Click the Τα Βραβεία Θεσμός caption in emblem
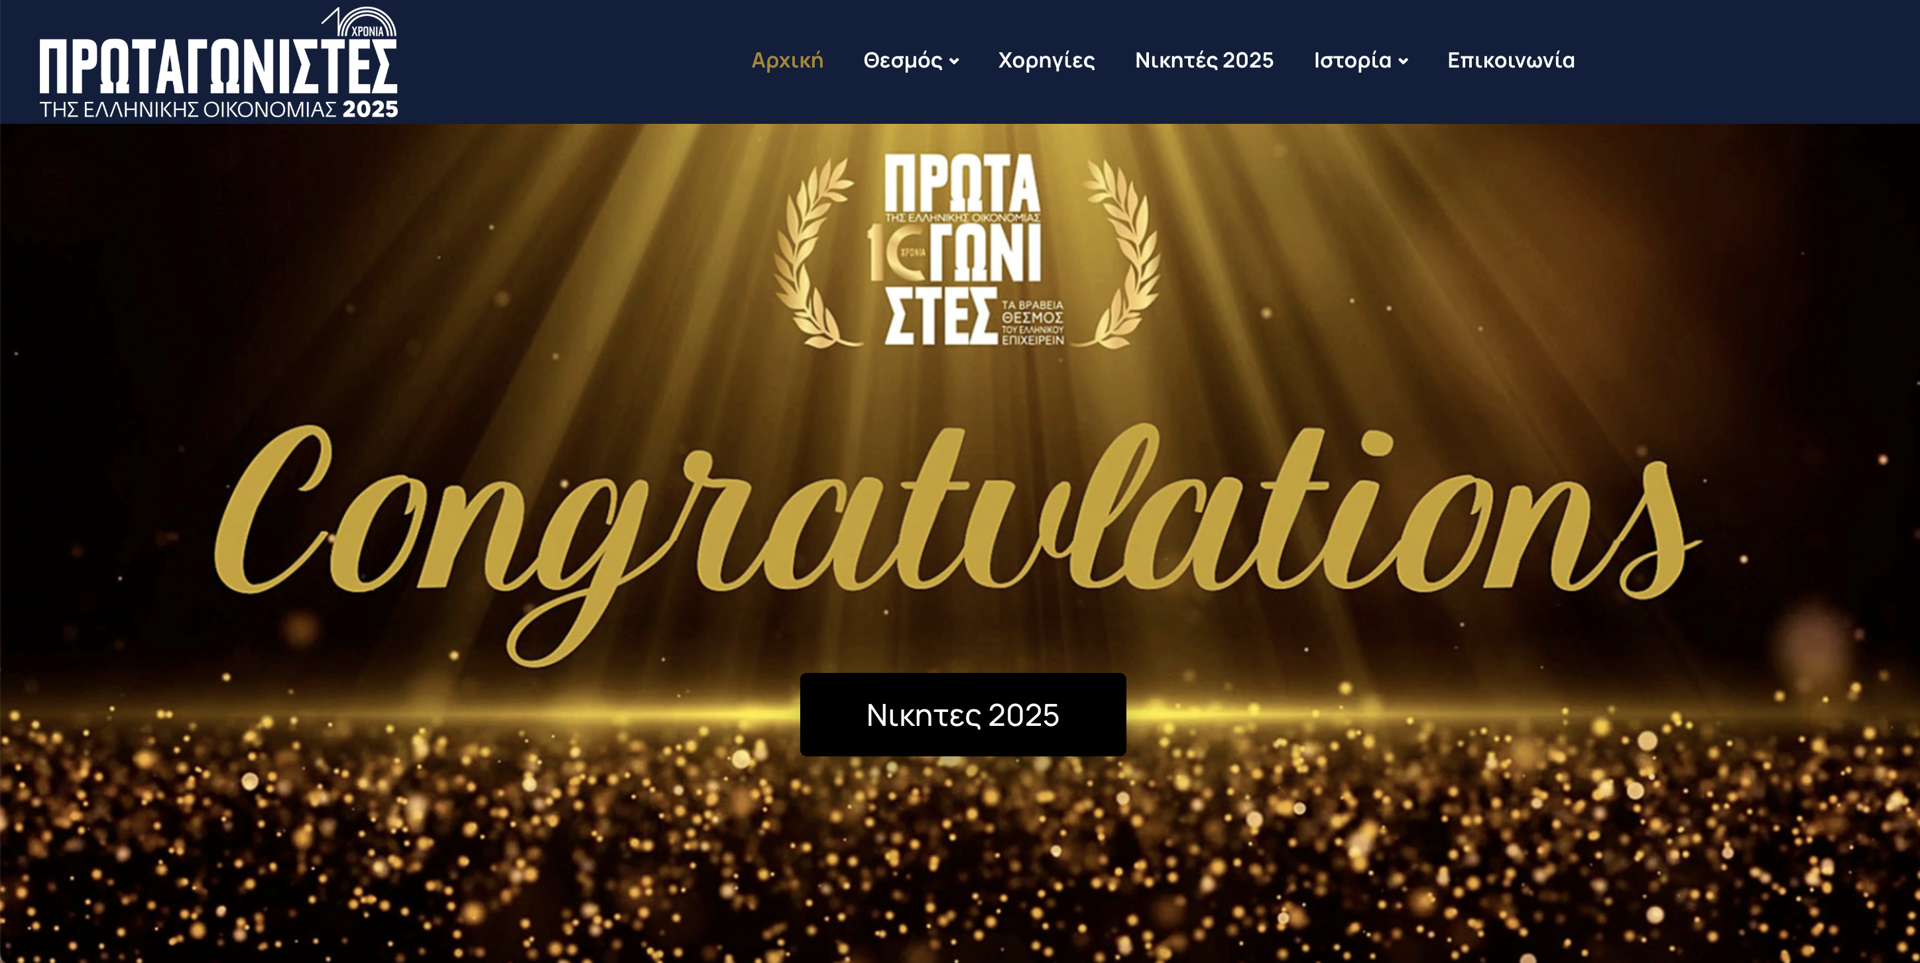1920x963 pixels. pyautogui.click(x=1032, y=322)
